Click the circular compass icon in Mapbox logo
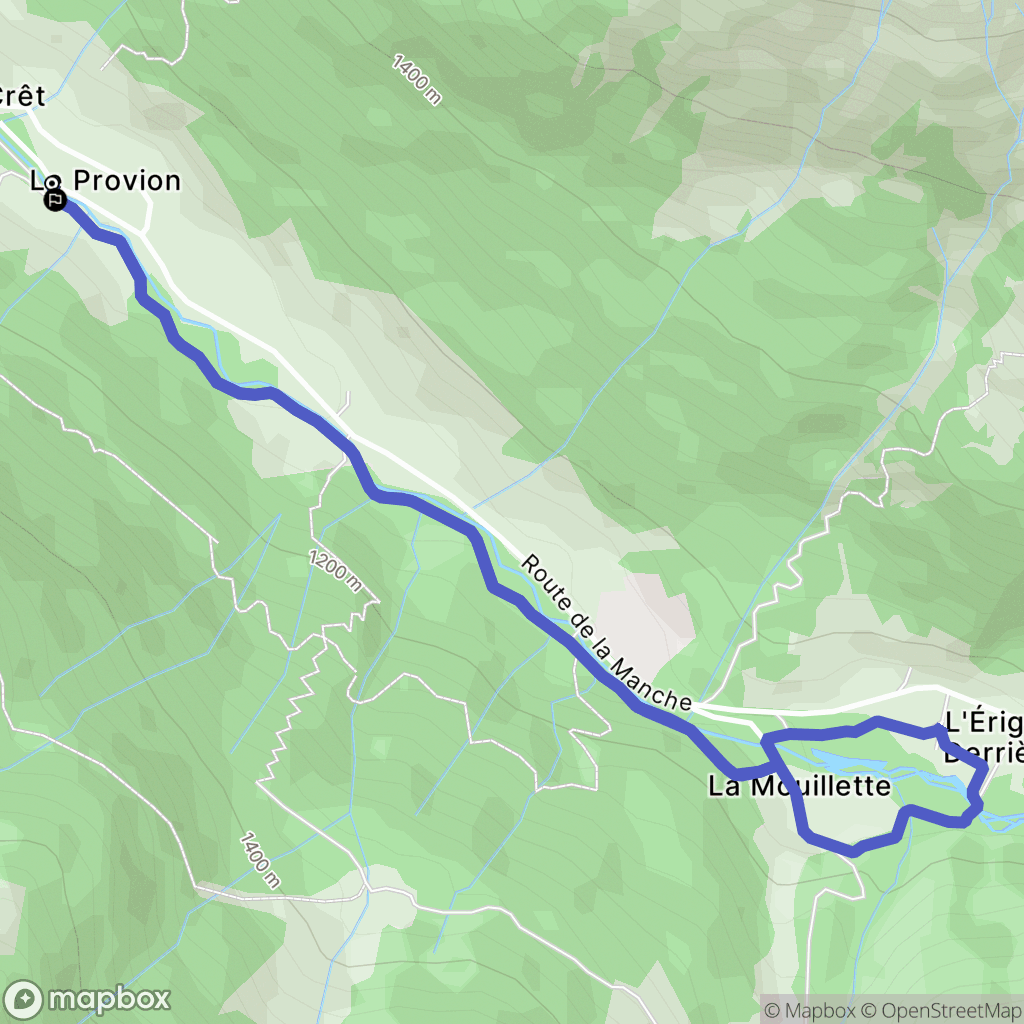 (24, 1000)
